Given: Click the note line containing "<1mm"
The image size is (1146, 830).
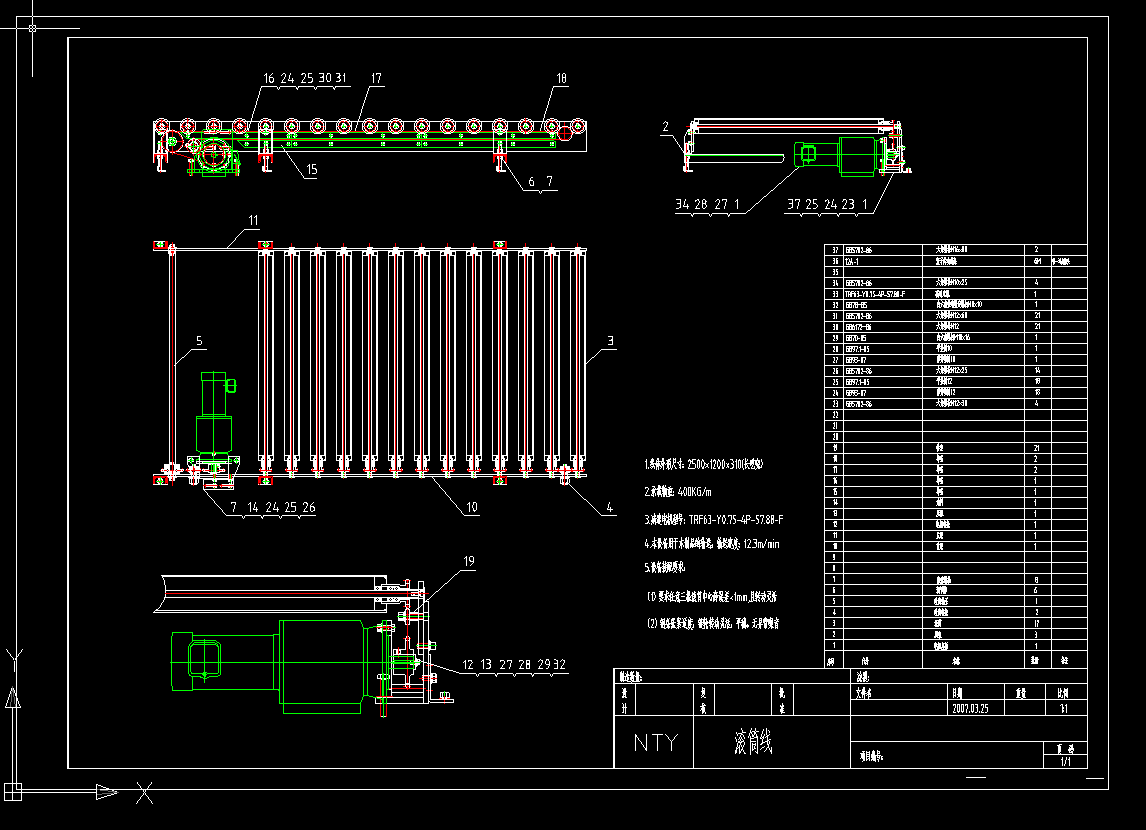Looking at the screenshot, I should point(712,596).
